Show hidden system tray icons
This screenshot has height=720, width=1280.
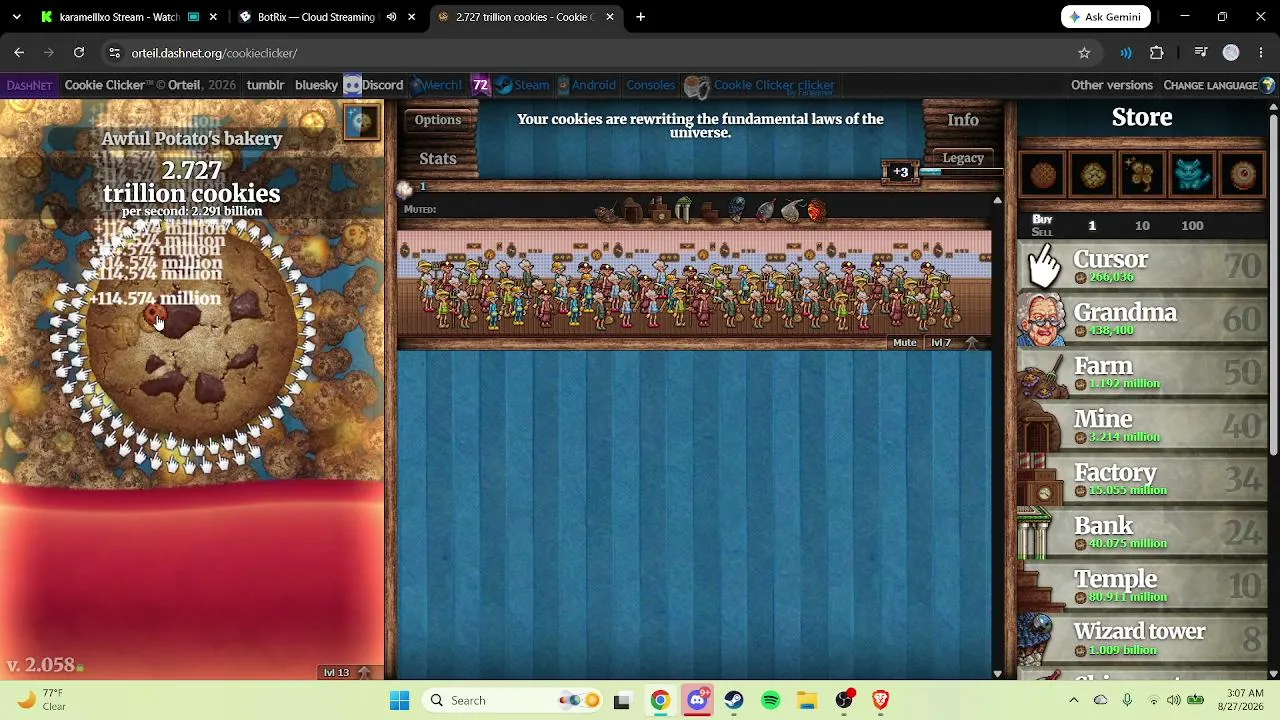click(1074, 700)
